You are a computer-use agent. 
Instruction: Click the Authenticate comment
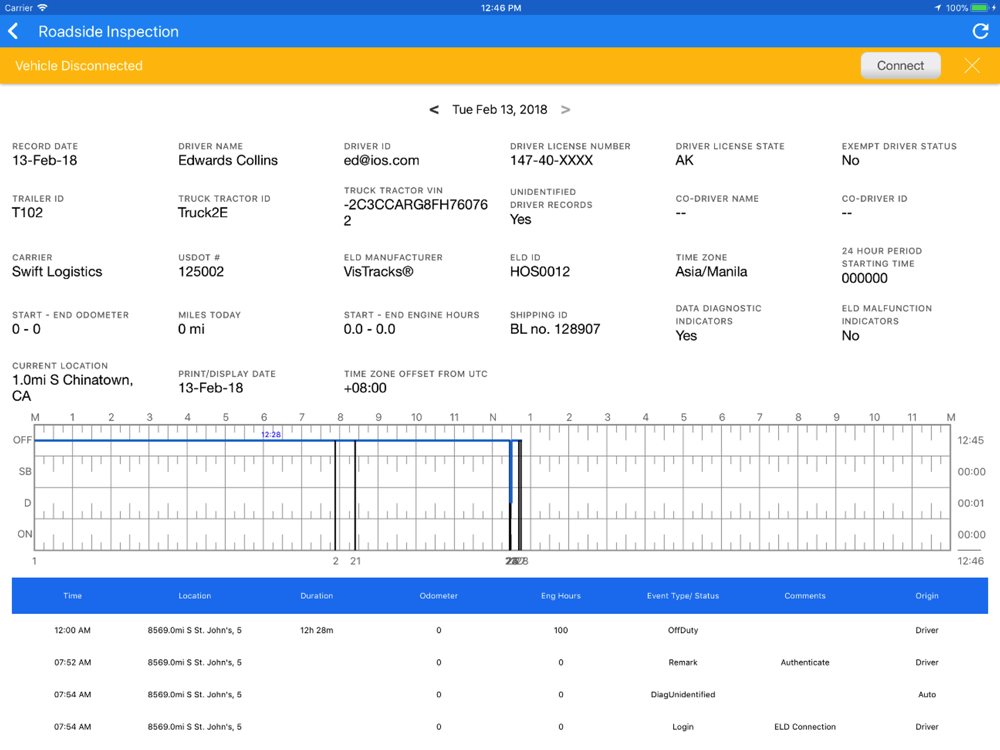pos(805,663)
